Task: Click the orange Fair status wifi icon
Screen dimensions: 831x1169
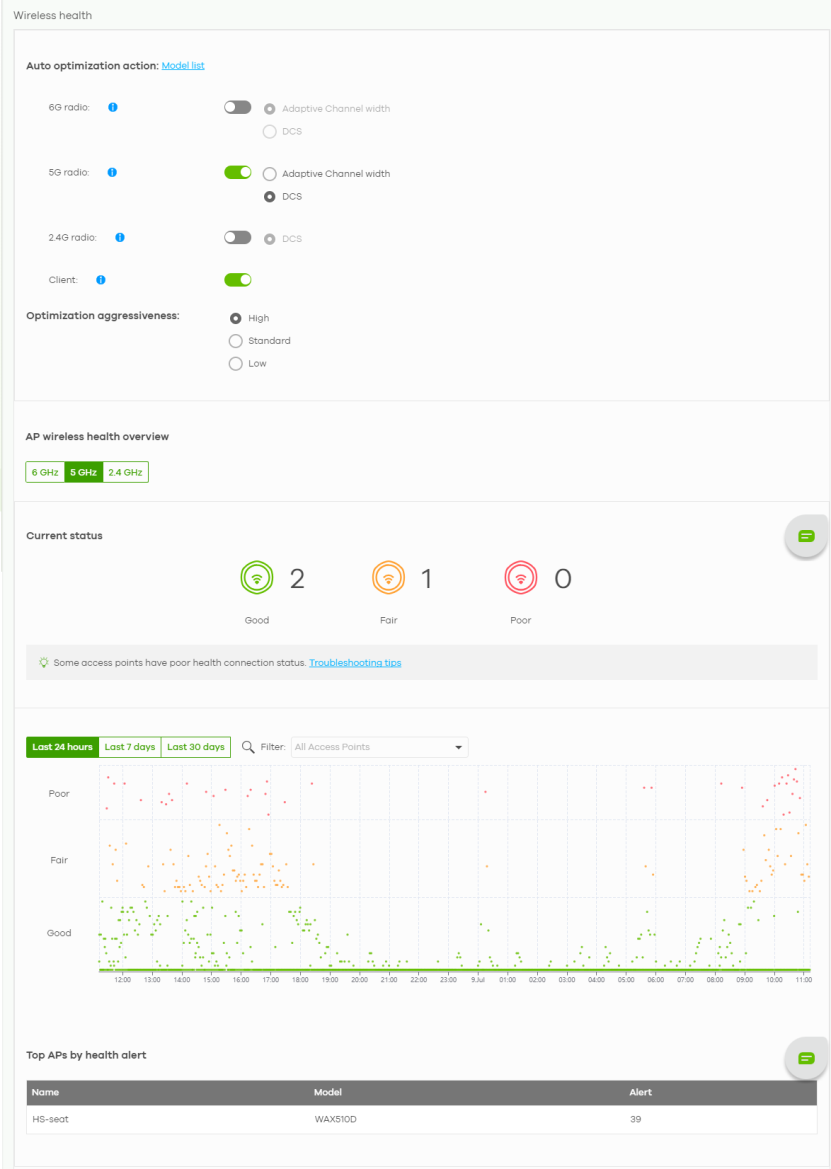Action: 388,578
